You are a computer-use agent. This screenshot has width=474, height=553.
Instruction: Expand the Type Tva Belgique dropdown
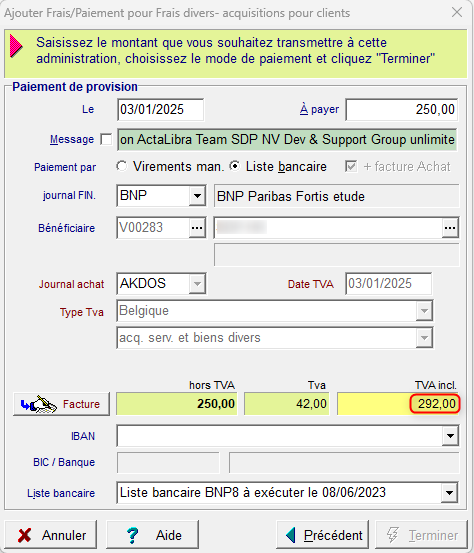424,311
